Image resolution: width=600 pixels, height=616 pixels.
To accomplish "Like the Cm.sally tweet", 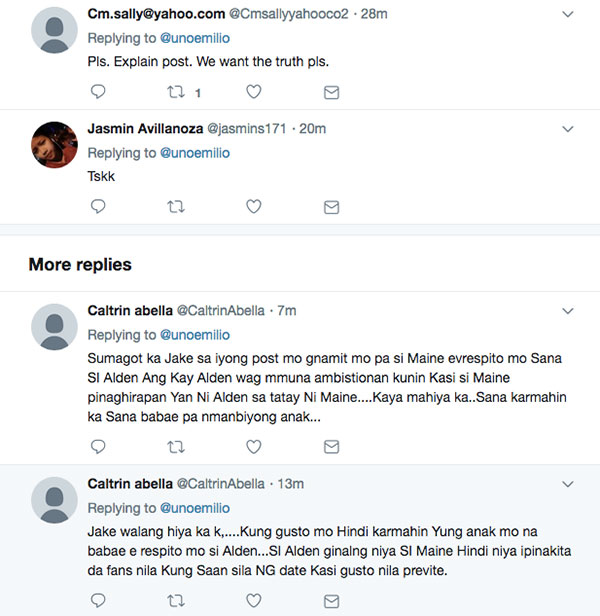I will (254, 92).
